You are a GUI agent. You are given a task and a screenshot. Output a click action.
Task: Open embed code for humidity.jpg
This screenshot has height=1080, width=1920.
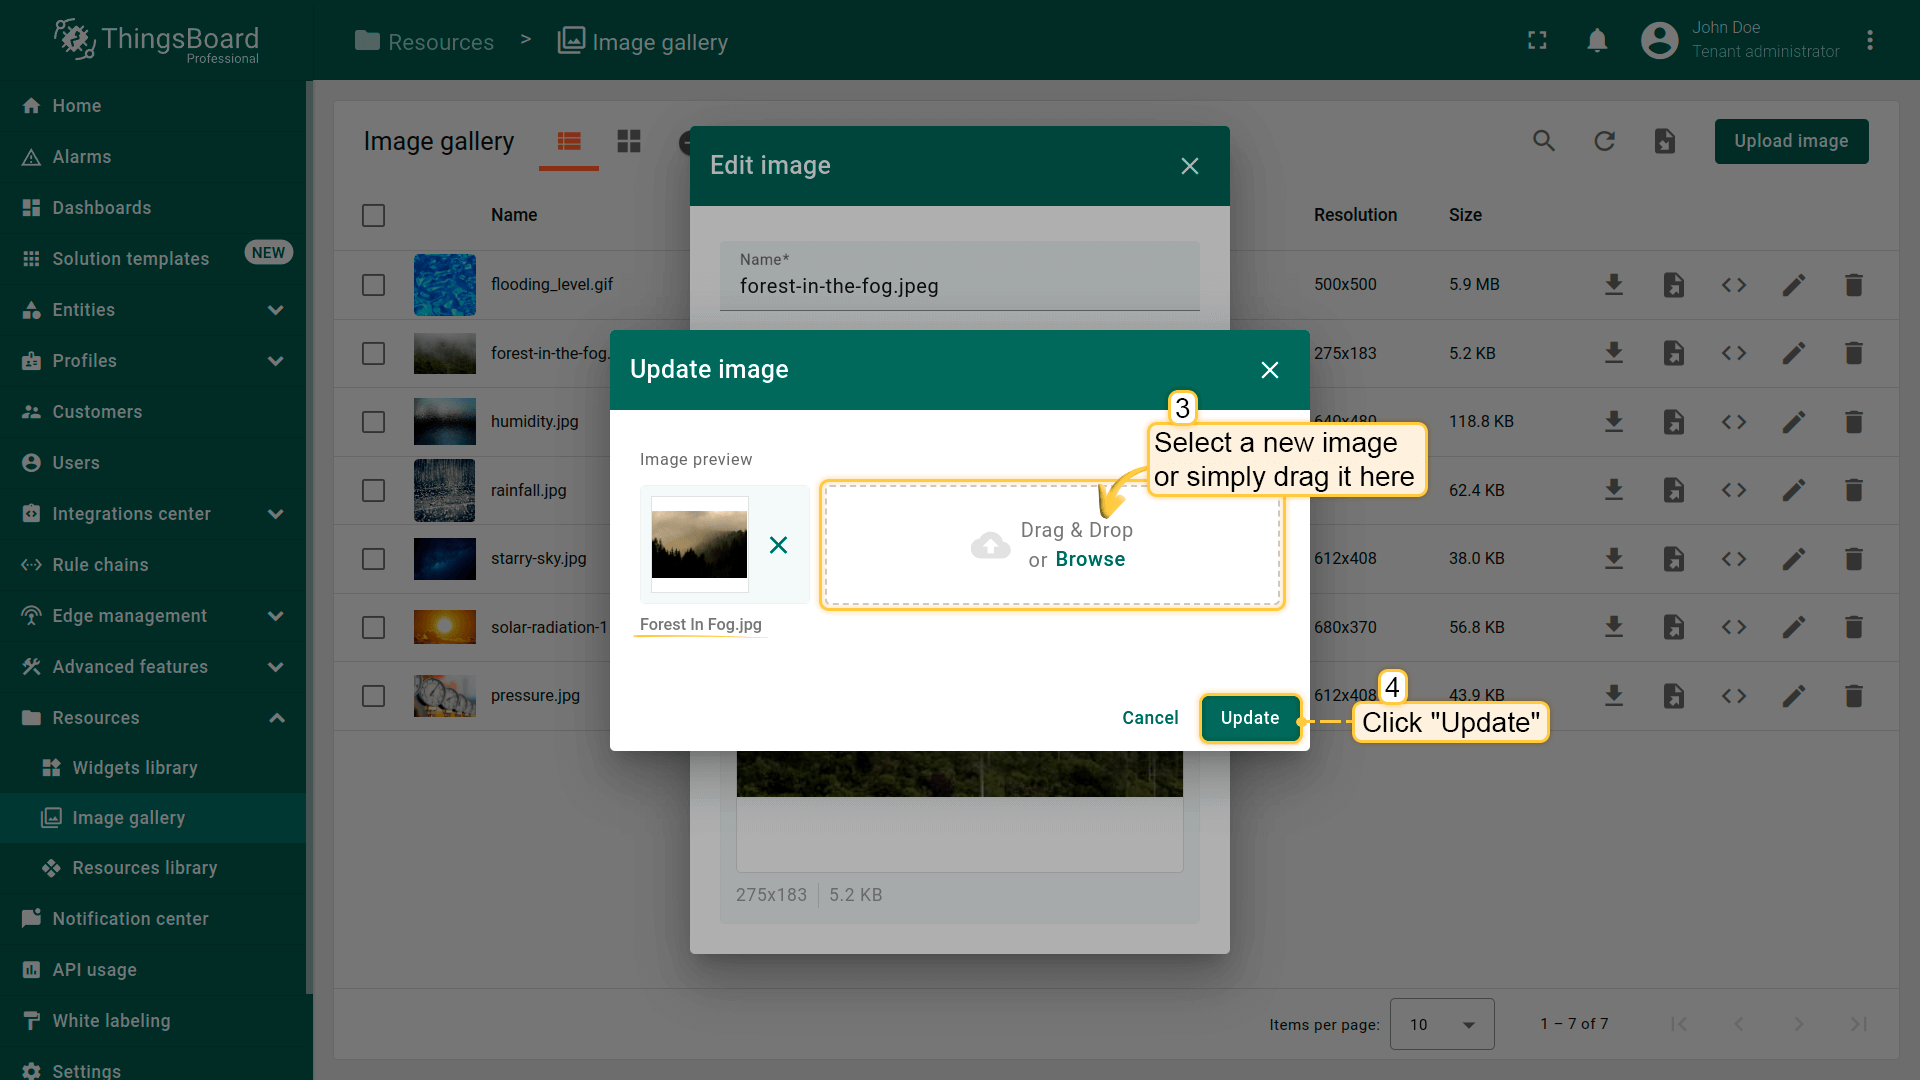(1733, 422)
